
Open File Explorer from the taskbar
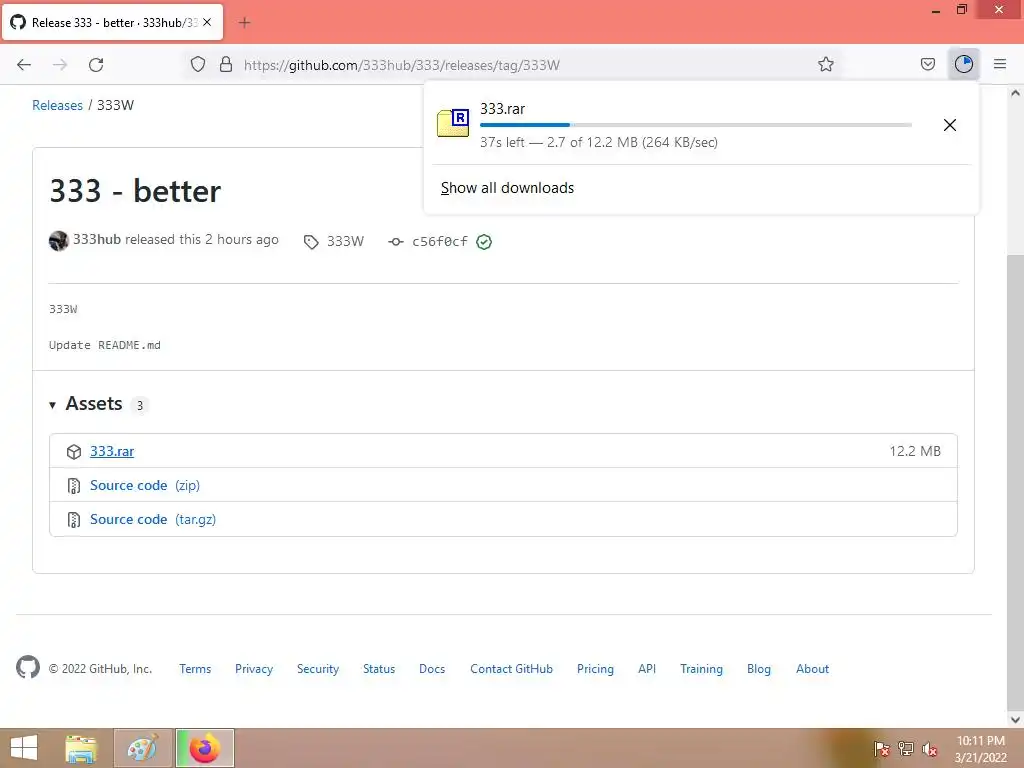point(81,748)
